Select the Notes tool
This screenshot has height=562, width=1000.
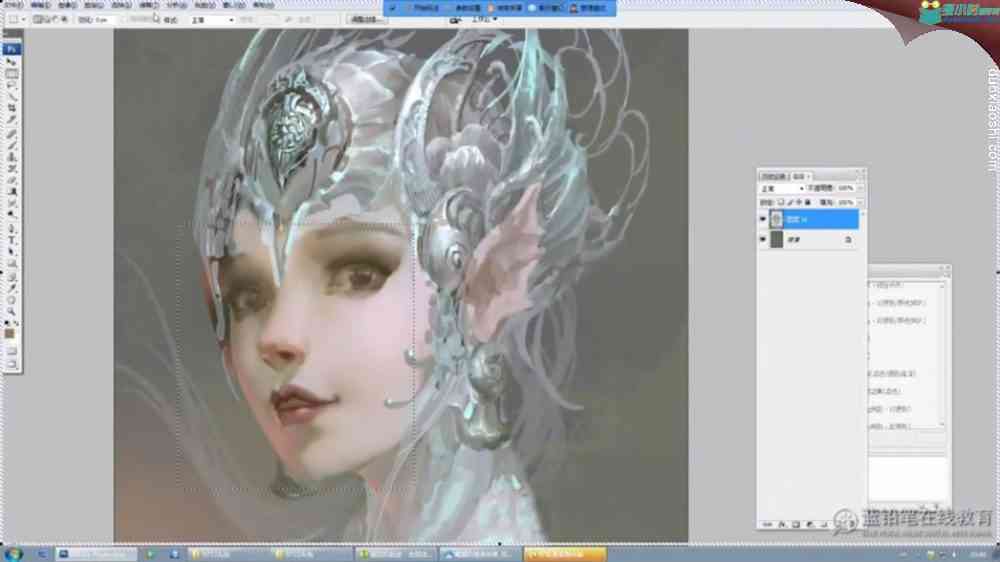coord(11,277)
